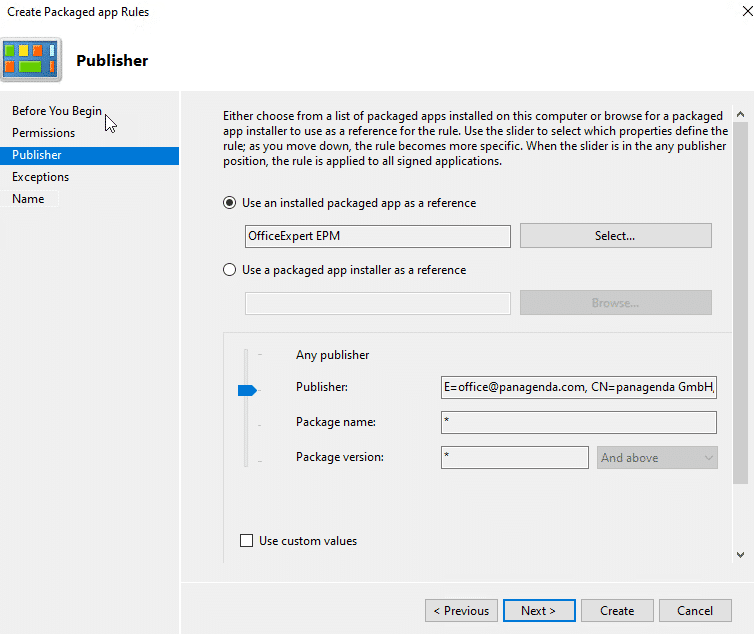Click the 'Publisher:' label
754x634 pixels.
tap(322, 387)
